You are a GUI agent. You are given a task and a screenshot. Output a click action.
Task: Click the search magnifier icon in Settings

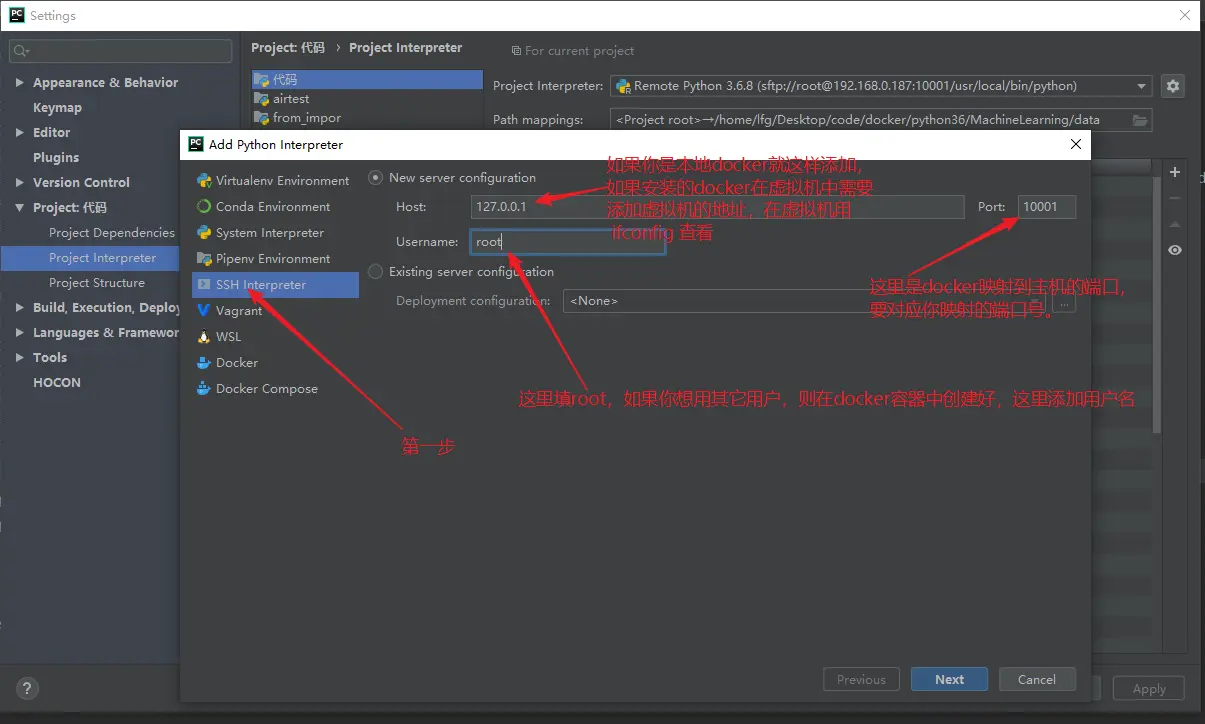[x=21, y=50]
